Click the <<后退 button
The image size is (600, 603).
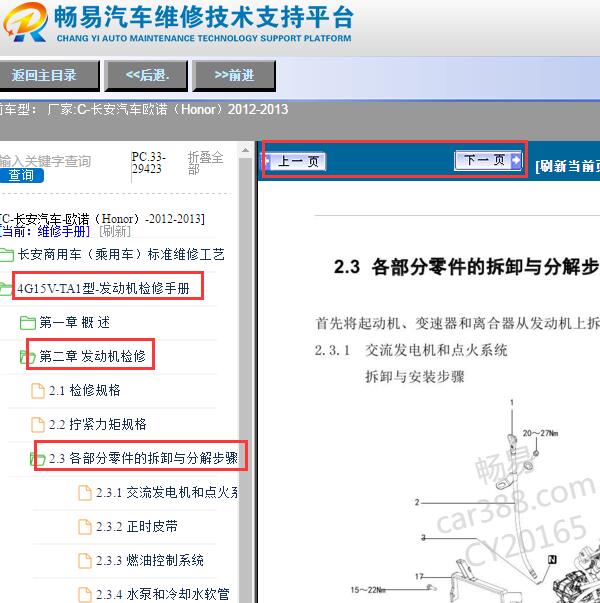click(147, 75)
